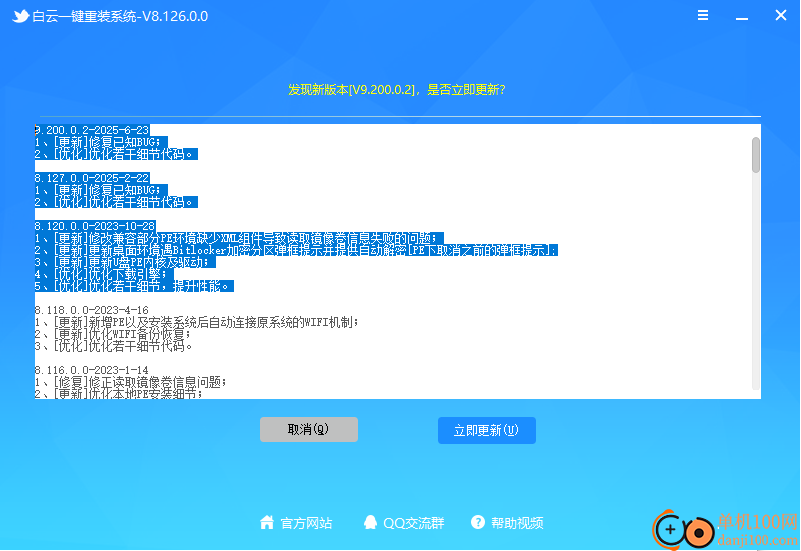Start update with 立即更新(U)
This screenshot has width=801, height=551.
[486, 430]
